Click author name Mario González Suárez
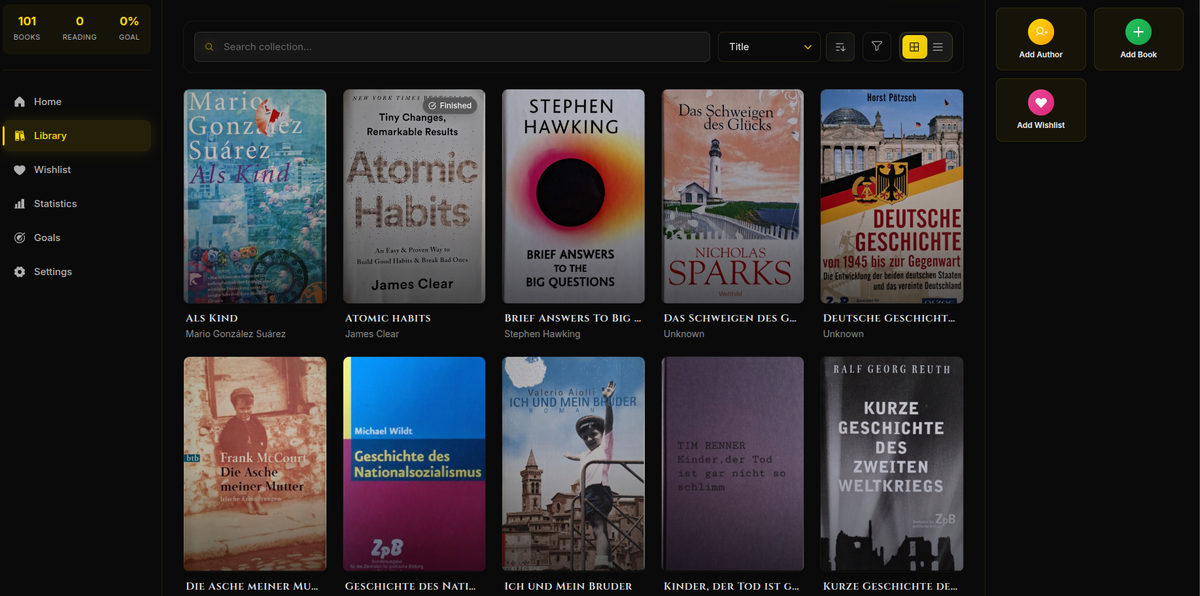Viewport: 1200px width, 596px height. 236,334
